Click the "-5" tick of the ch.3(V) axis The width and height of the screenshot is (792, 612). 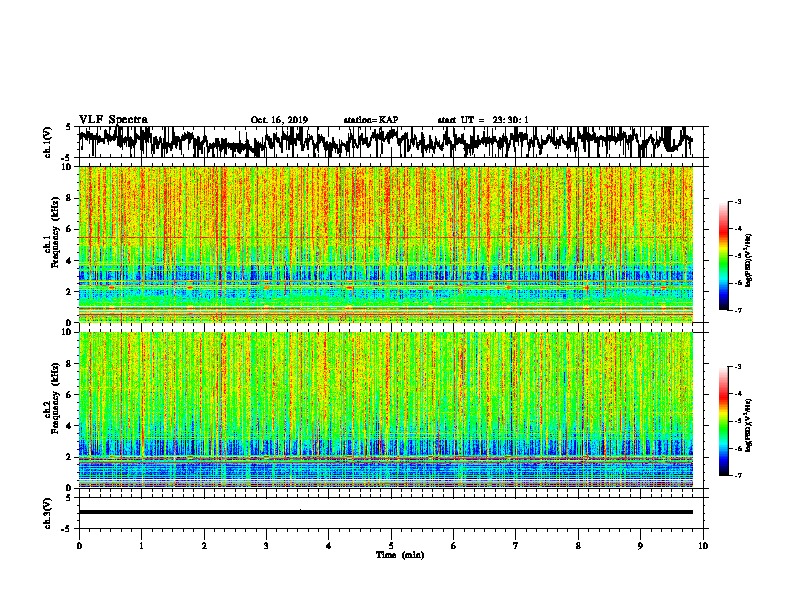[67, 529]
